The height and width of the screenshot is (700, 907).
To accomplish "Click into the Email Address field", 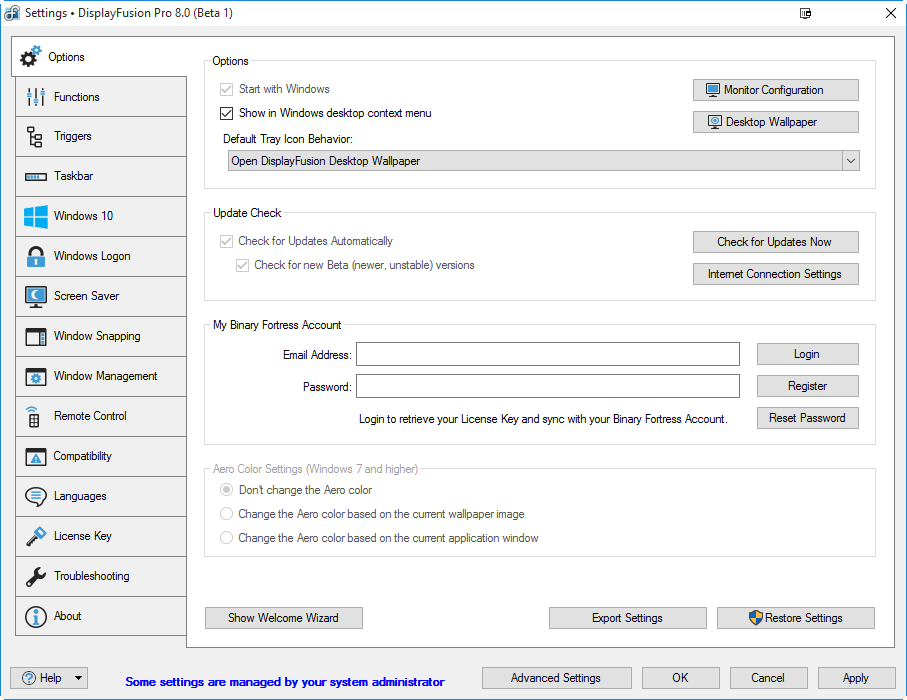I will pos(548,355).
